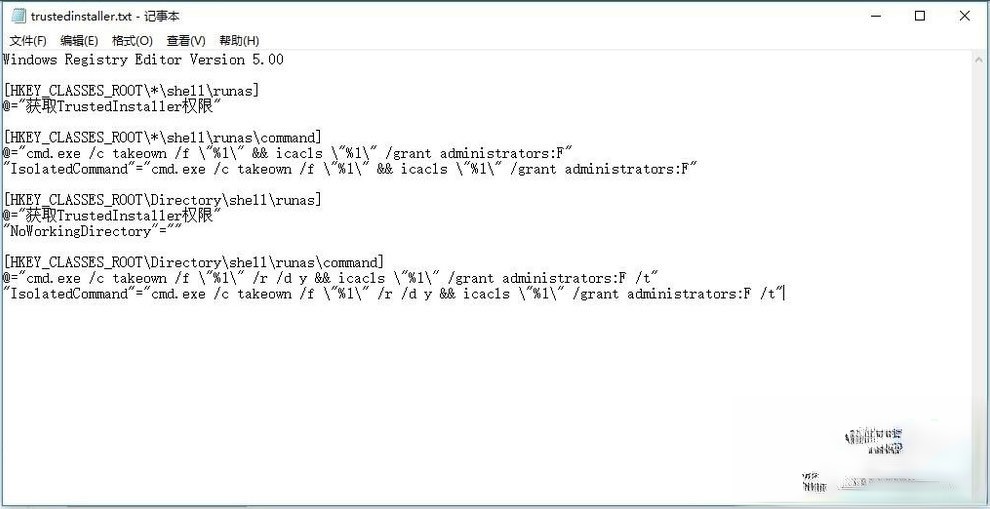Open the 格式(O) menu

pos(132,41)
